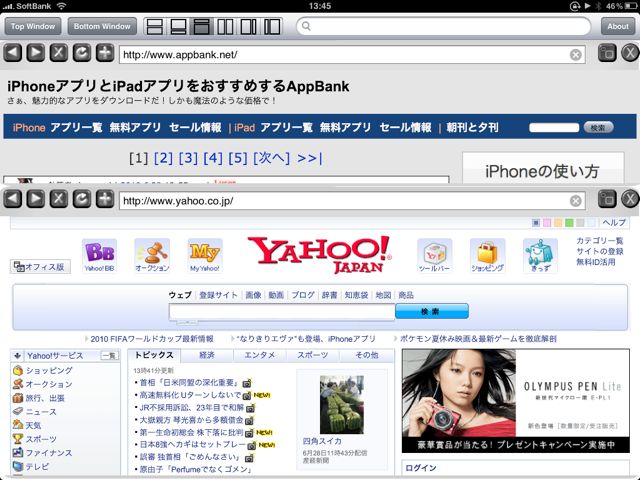The image size is (640, 480).
Task: Select the 地図 search category tab
Action: 383,295
